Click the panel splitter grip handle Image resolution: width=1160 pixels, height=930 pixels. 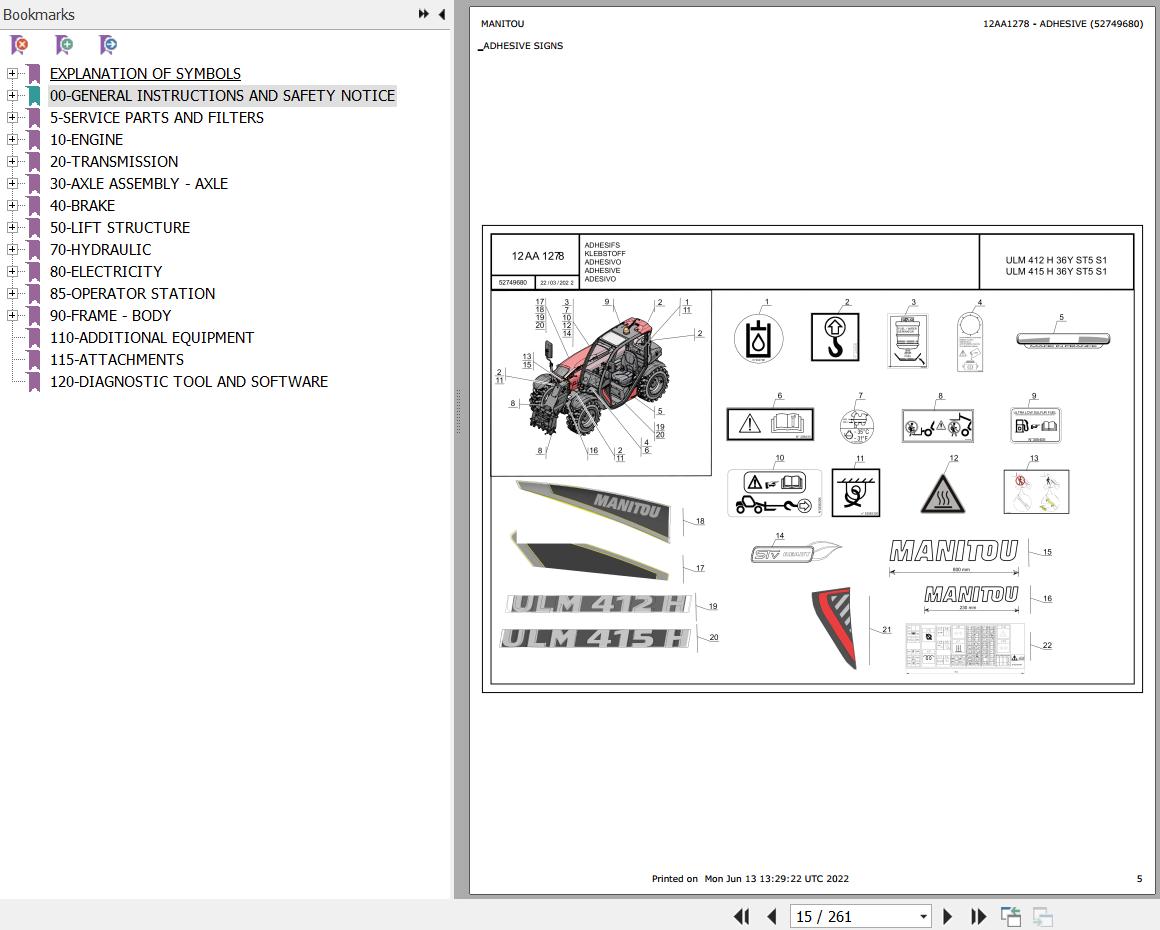[x=458, y=412]
